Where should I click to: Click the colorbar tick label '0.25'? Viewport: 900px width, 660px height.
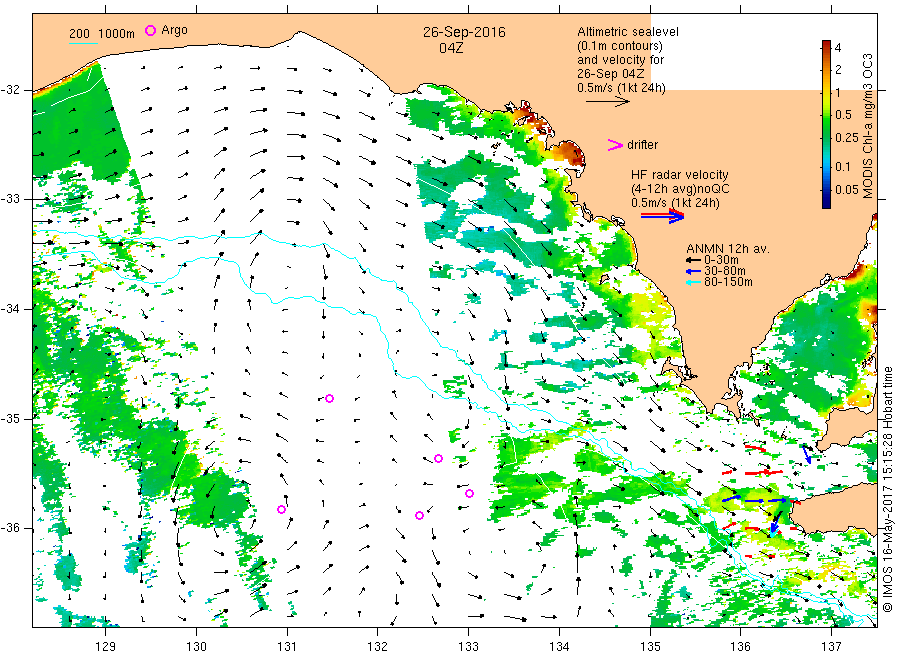[847, 138]
